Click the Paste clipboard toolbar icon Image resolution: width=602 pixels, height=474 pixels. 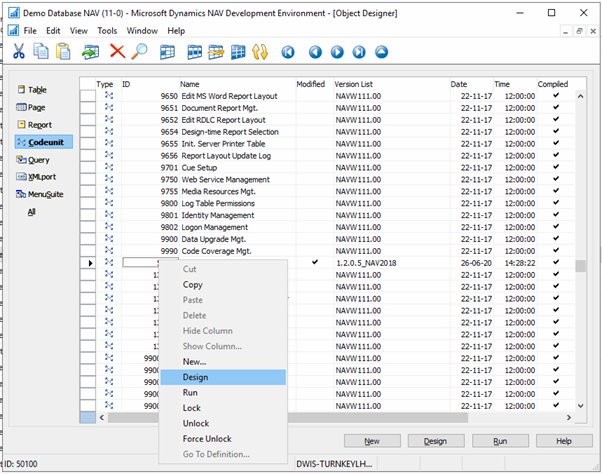pos(63,51)
